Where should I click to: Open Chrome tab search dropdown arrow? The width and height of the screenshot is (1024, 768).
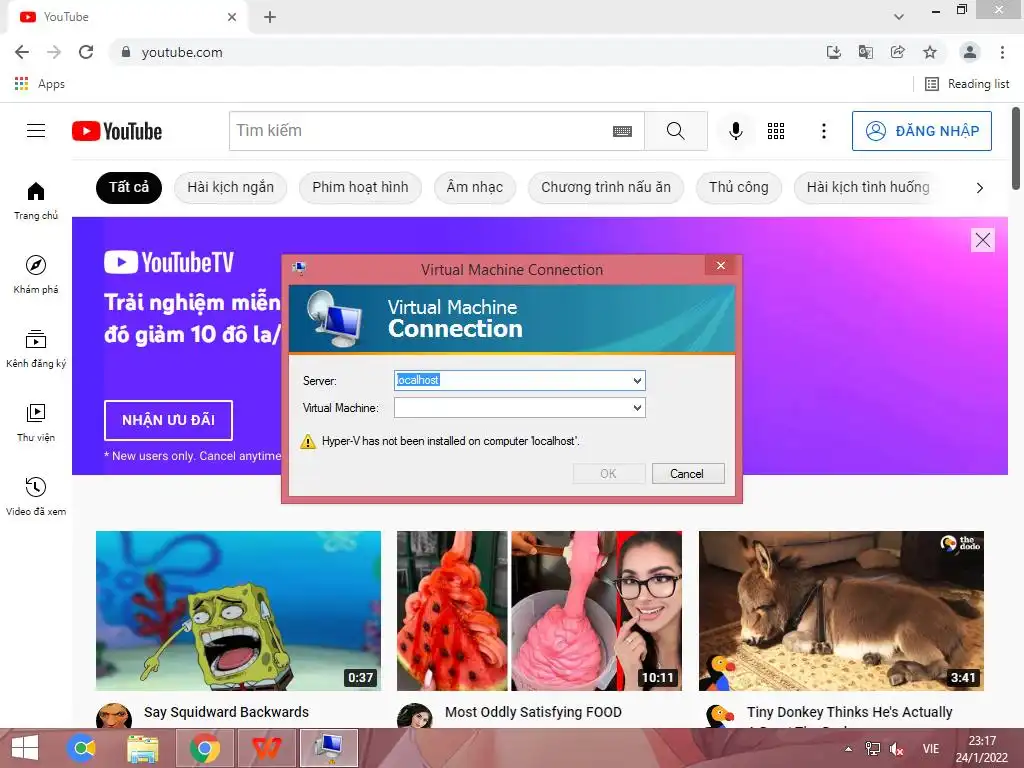coord(899,17)
